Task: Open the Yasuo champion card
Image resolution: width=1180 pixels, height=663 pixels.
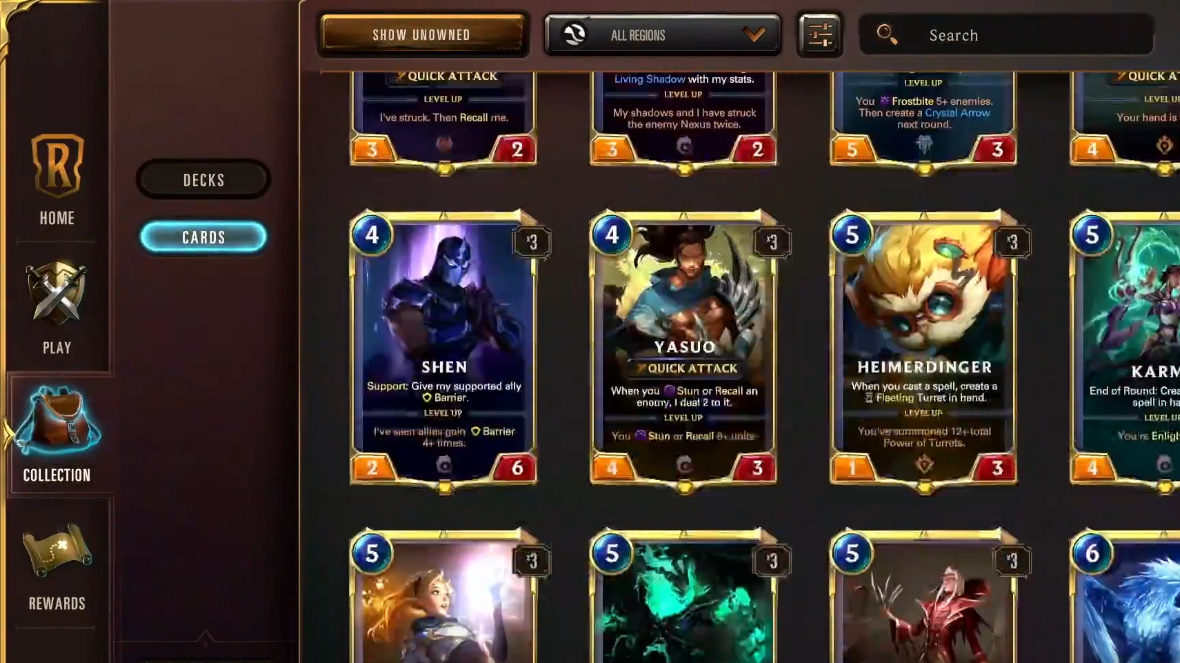Action: (683, 350)
